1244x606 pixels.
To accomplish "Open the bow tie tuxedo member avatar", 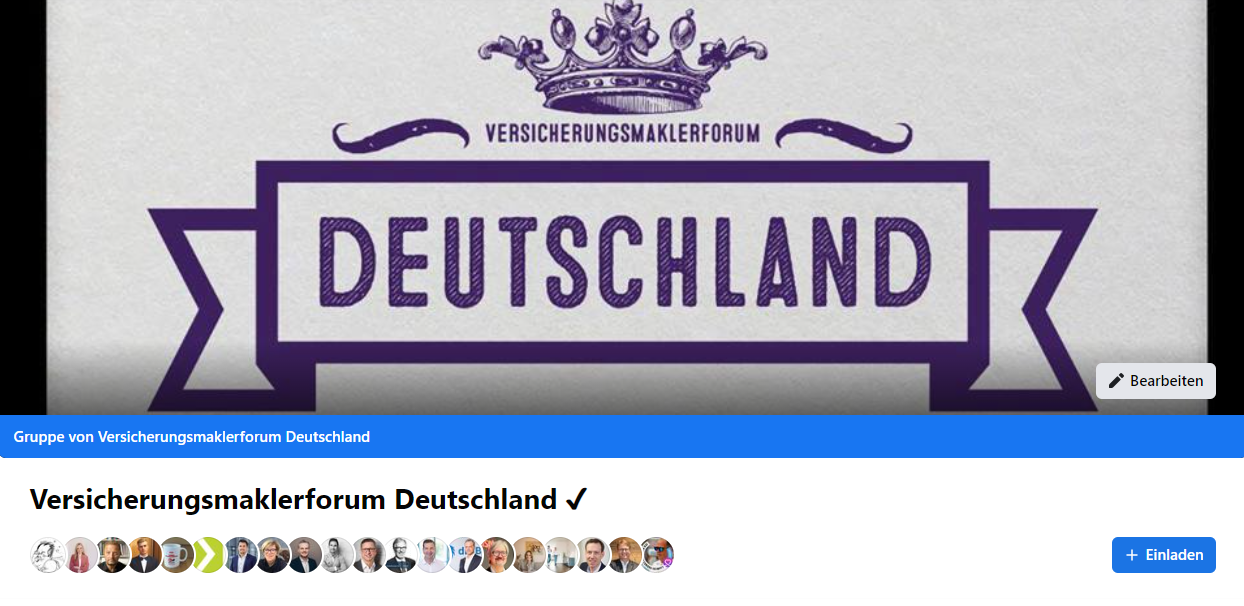I will coord(144,555).
